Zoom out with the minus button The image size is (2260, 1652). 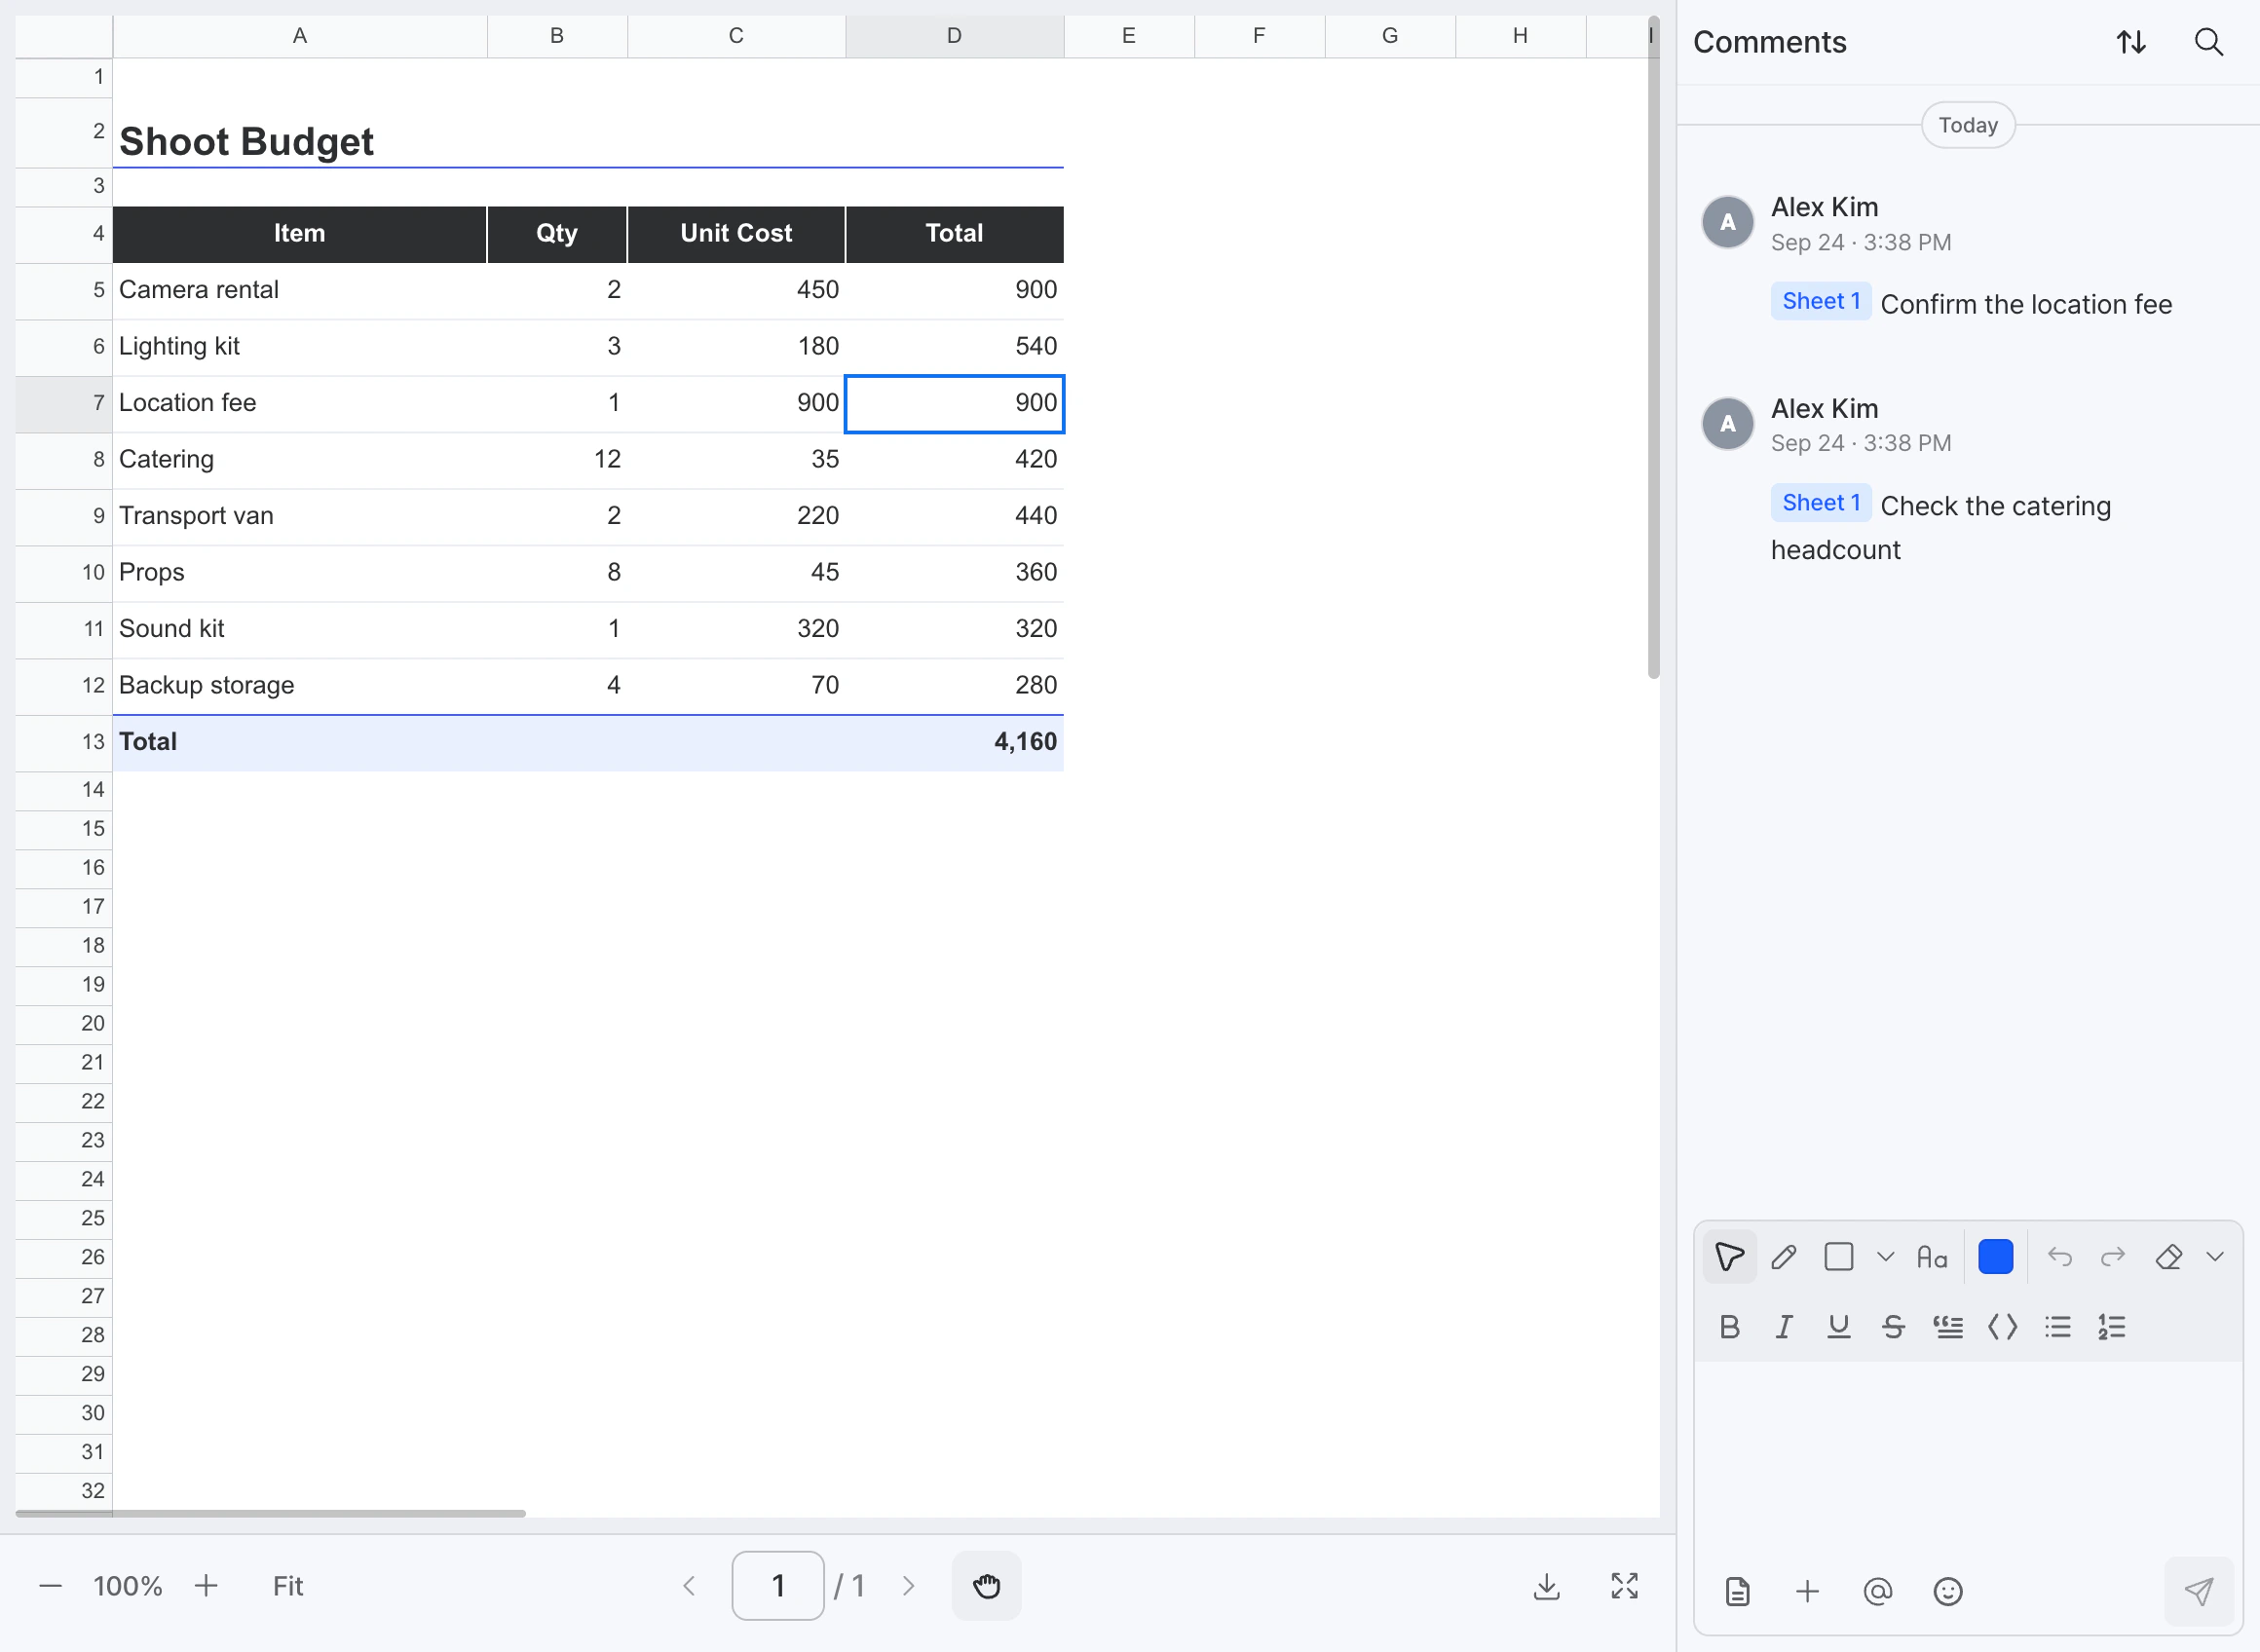50,1586
